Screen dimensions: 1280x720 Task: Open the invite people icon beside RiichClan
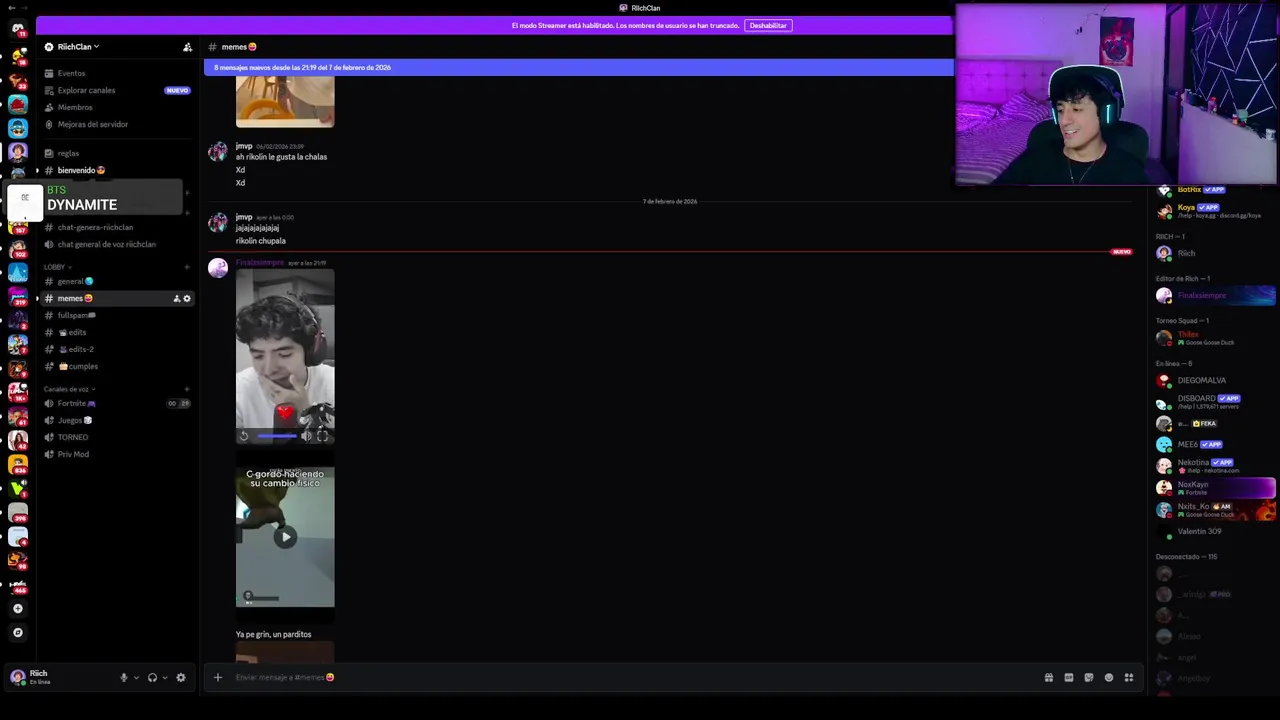[x=187, y=47]
